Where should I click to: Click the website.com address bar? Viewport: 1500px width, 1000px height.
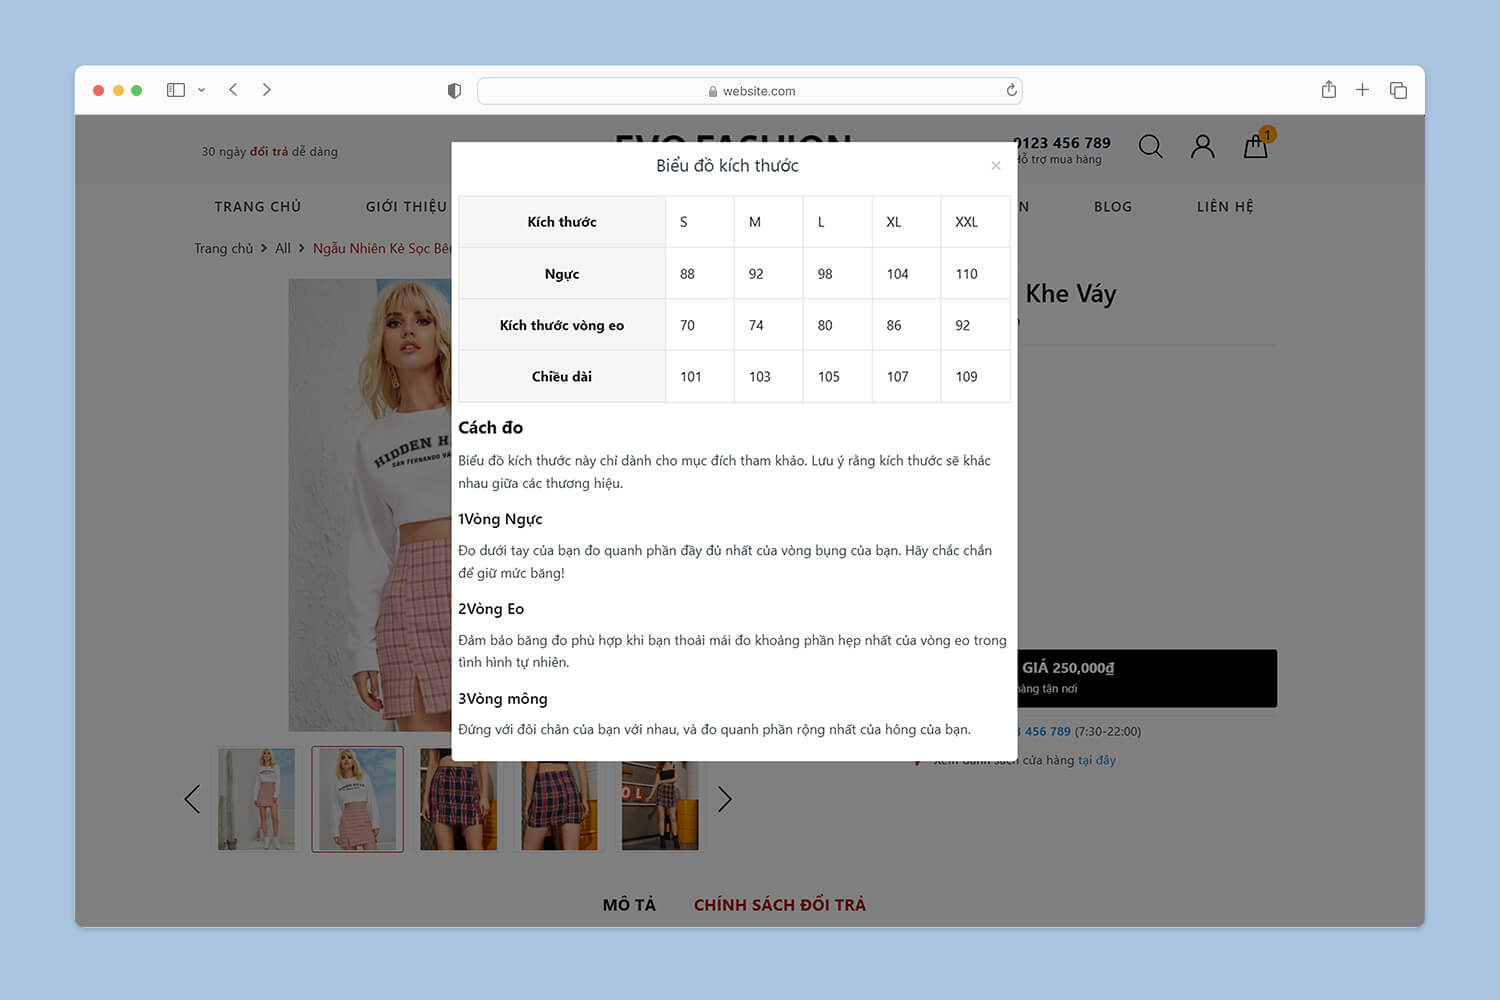coord(750,91)
